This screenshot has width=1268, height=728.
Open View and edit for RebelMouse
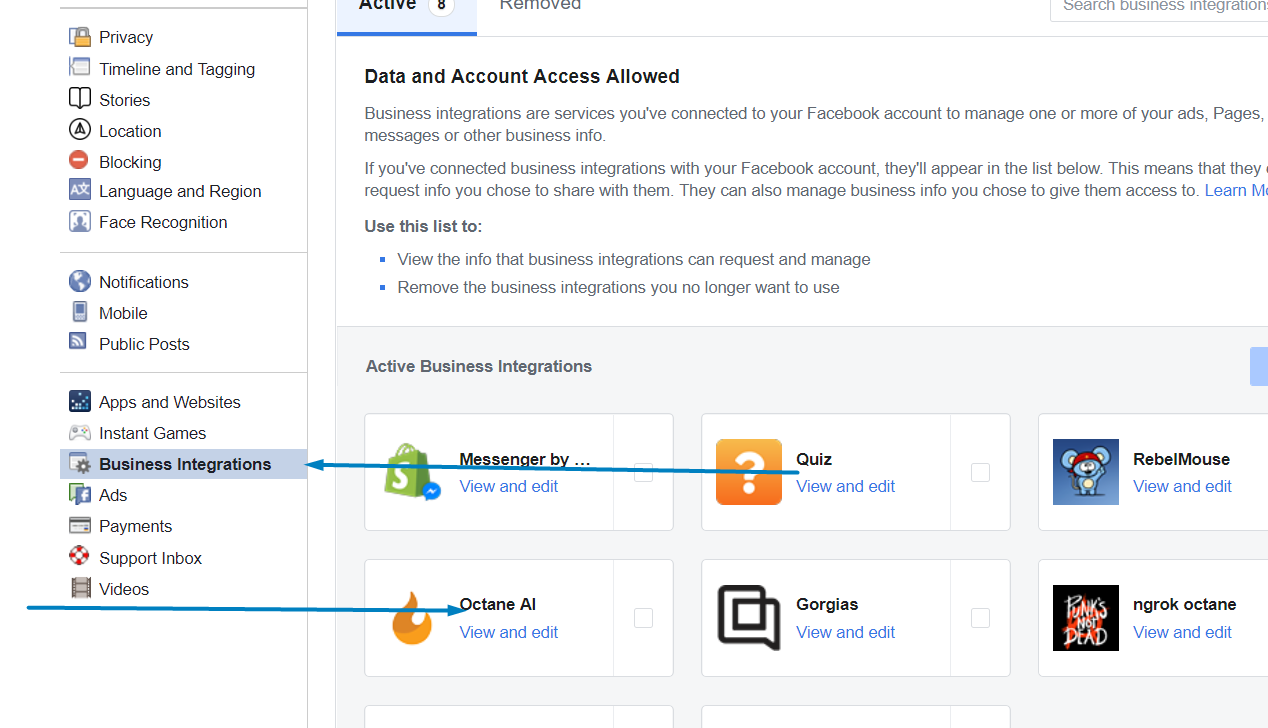pyautogui.click(x=1182, y=486)
